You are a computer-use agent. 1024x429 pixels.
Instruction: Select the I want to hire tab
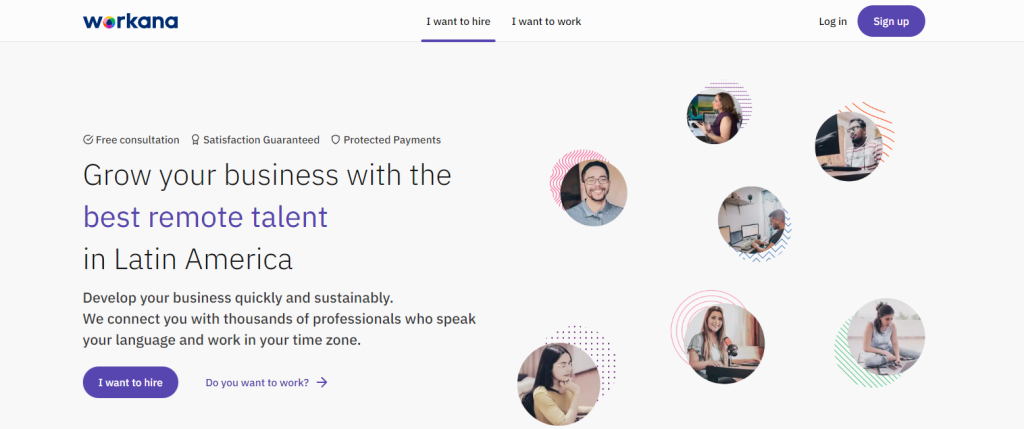[458, 21]
